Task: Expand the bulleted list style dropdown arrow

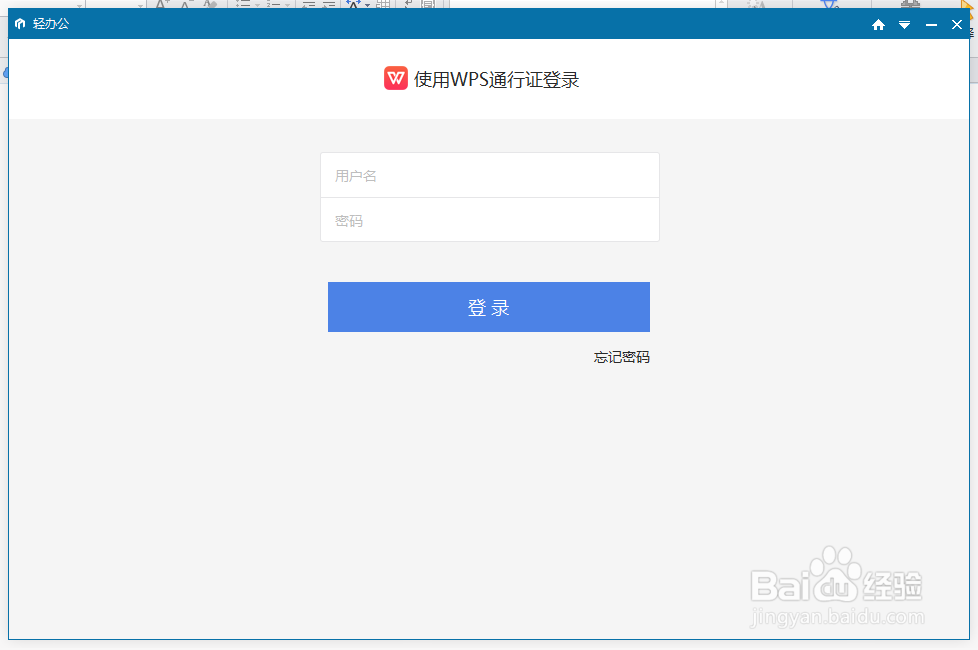Action: click(x=257, y=4)
